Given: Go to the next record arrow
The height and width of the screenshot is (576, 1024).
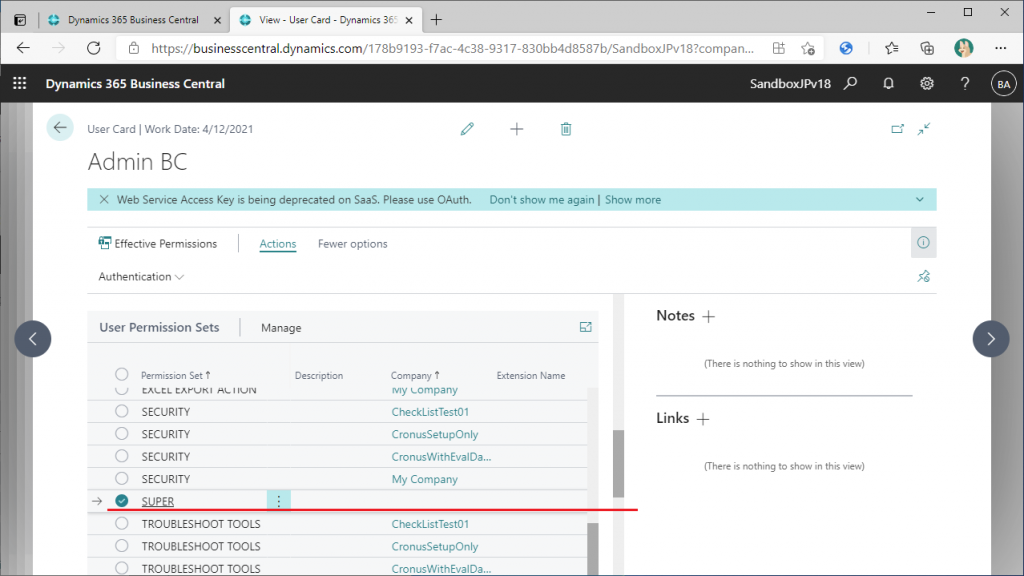Looking at the screenshot, I should pos(991,338).
